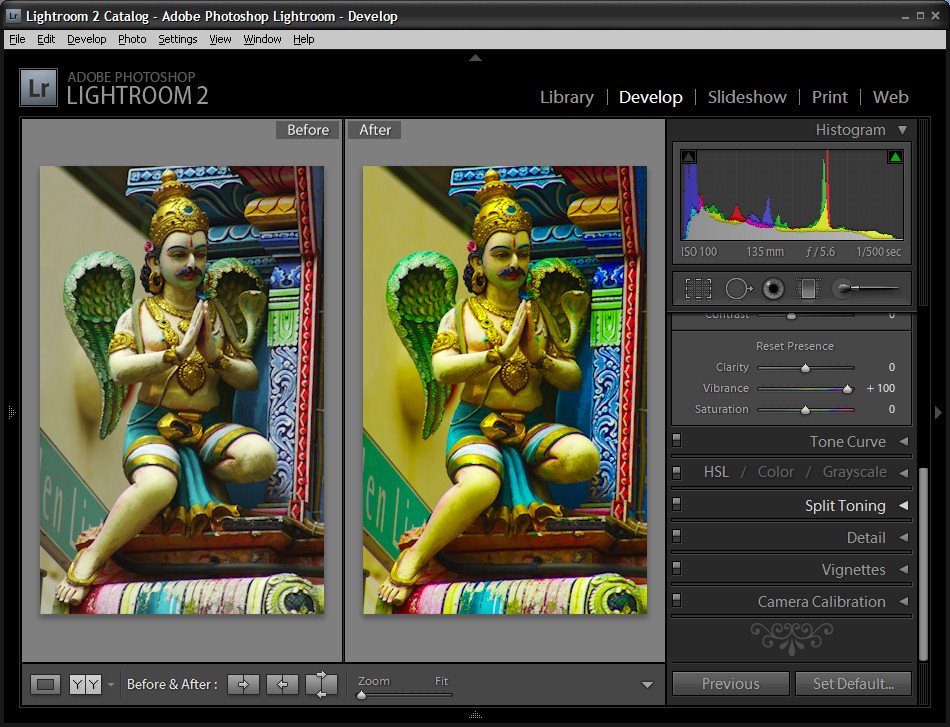This screenshot has height=727, width=950.
Task: Switch to the Slideshow module
Action: coord(747,97)
